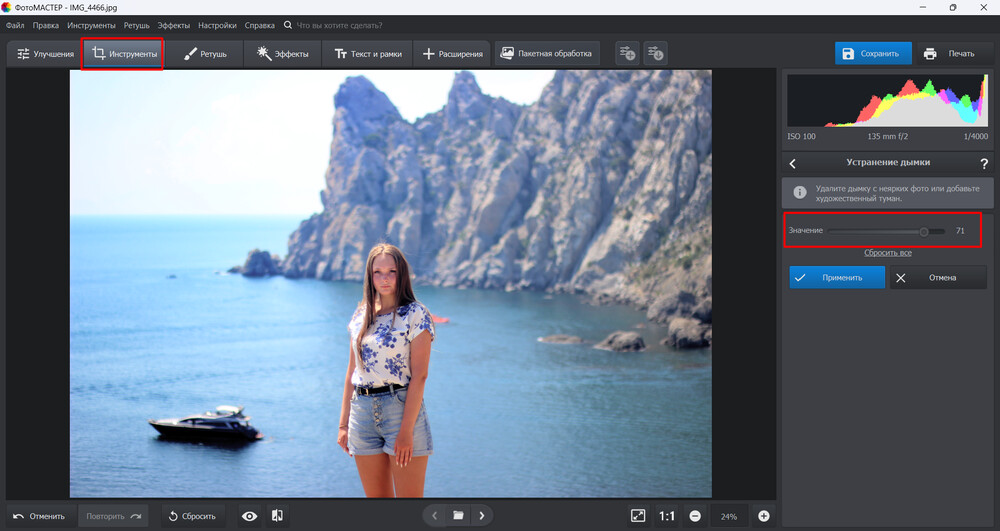The width and height of the screenshot is (1000, 531).
Task: Zoom in with the plus button
Action: [764, 516]
